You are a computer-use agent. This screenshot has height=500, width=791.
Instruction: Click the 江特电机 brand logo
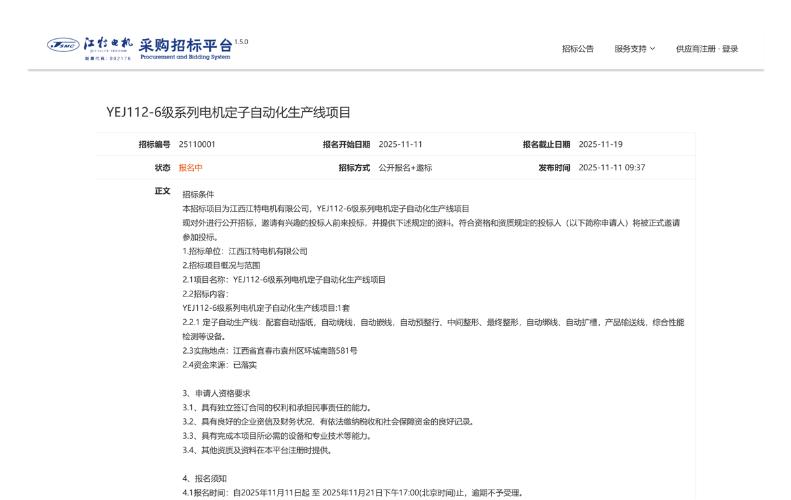pyautogui.click(x=108, y=48)
